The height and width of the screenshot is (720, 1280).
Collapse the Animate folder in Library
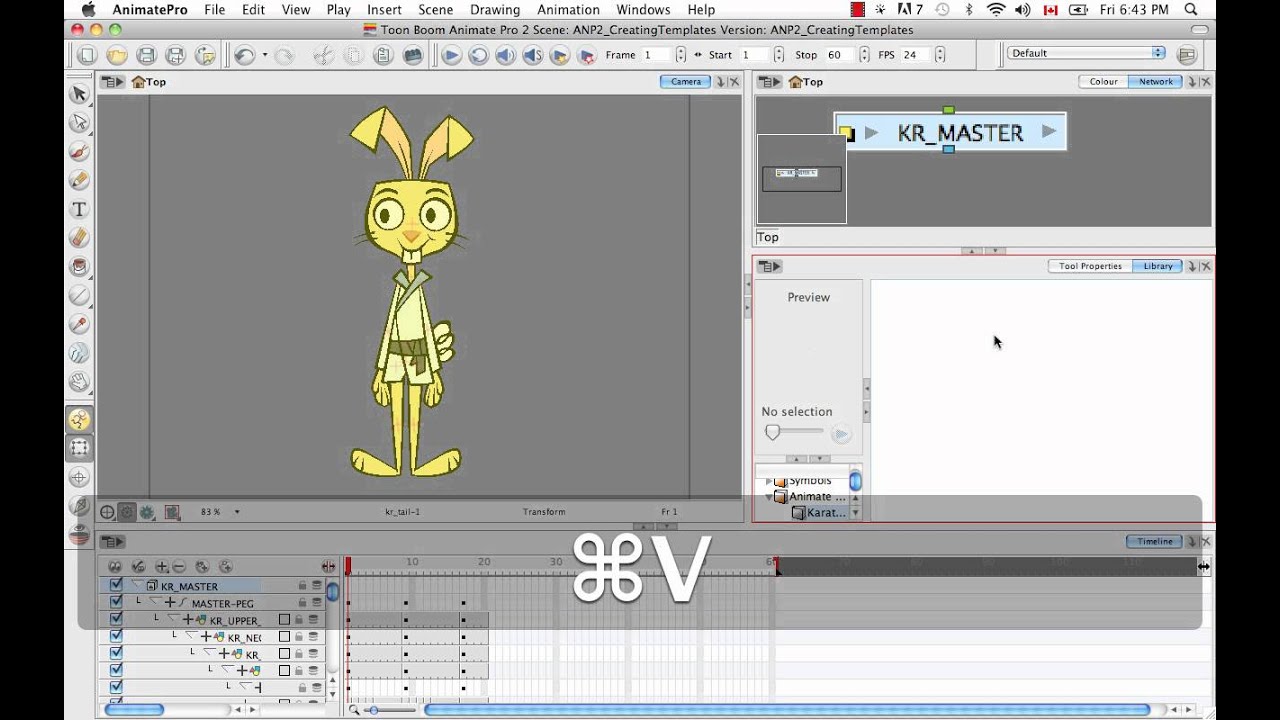point(769,497)
